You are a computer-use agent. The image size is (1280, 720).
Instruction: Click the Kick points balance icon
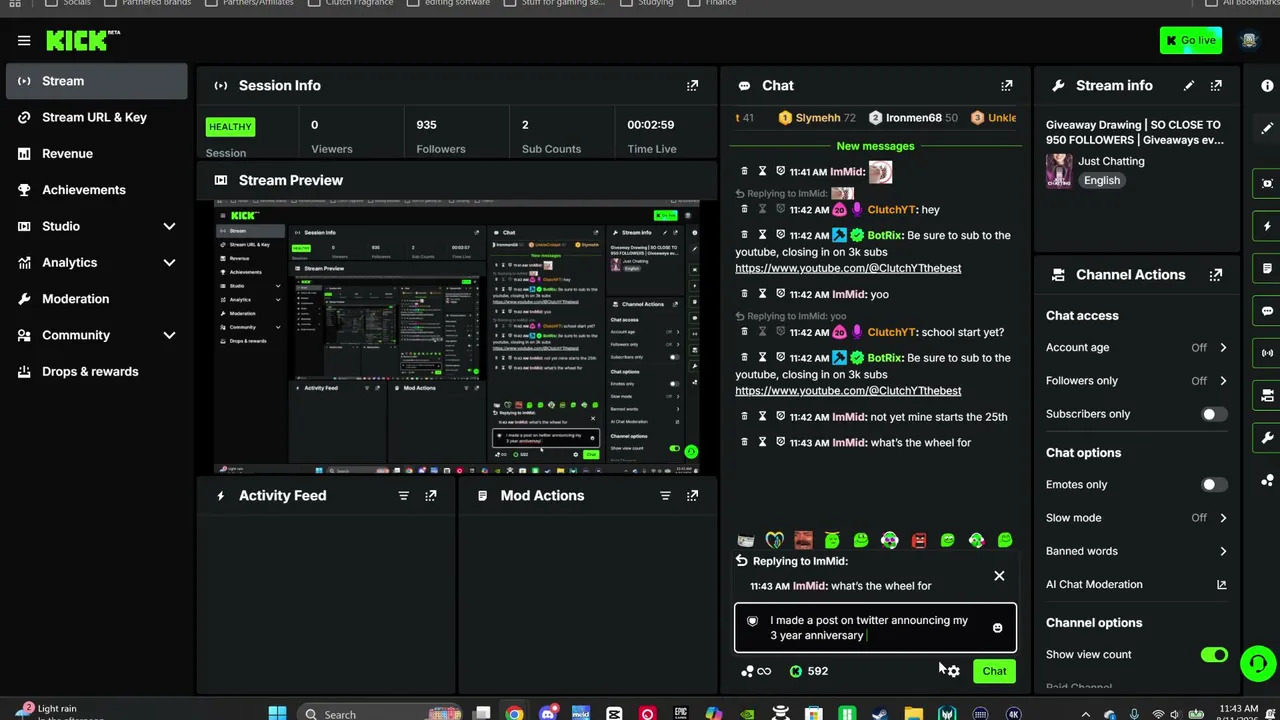(796, 671)
